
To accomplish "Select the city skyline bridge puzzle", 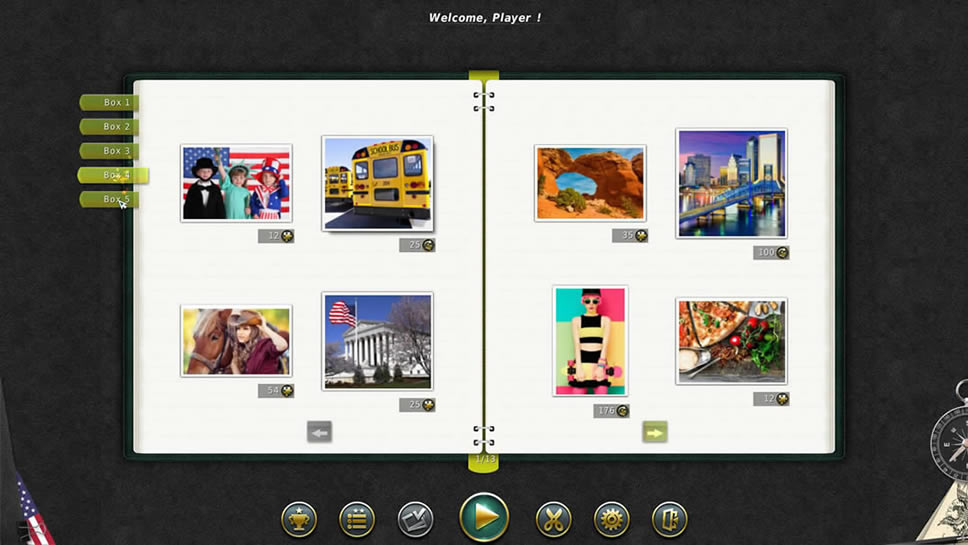I will (732, 183).
